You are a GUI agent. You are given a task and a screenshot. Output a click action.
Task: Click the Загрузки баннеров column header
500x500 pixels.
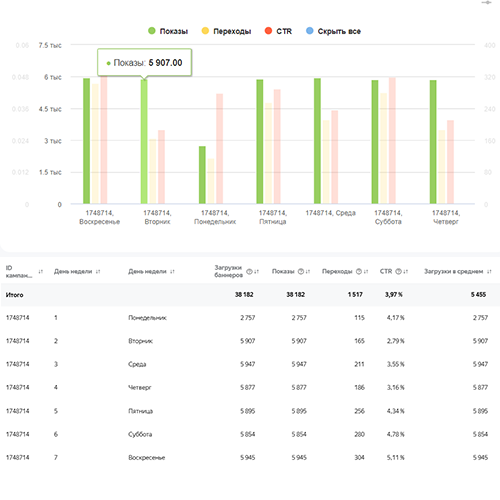click(228, 271)
